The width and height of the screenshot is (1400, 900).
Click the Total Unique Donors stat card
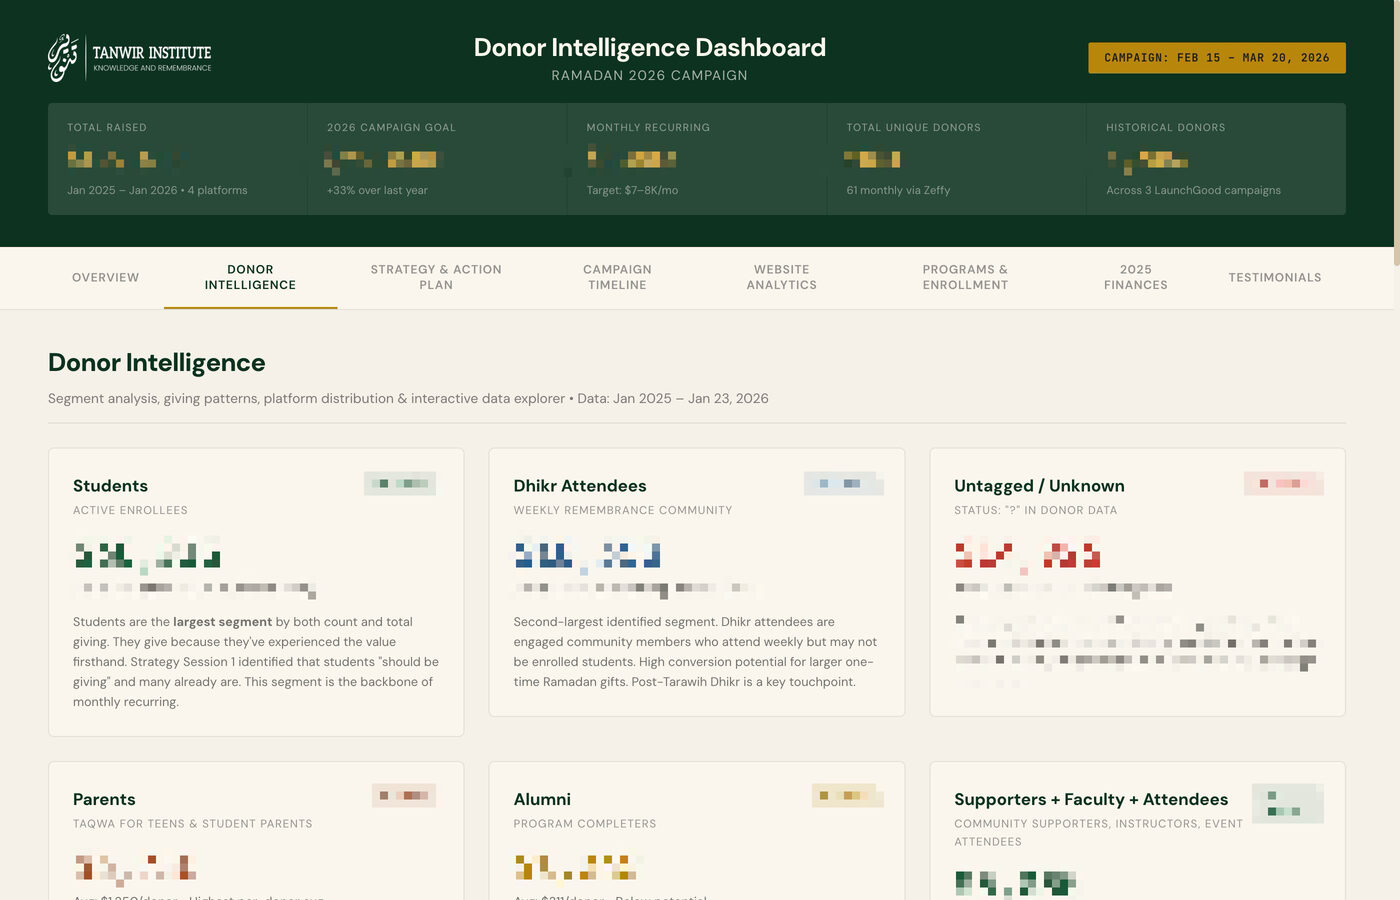pyautogui.click(x=957, y=159)
